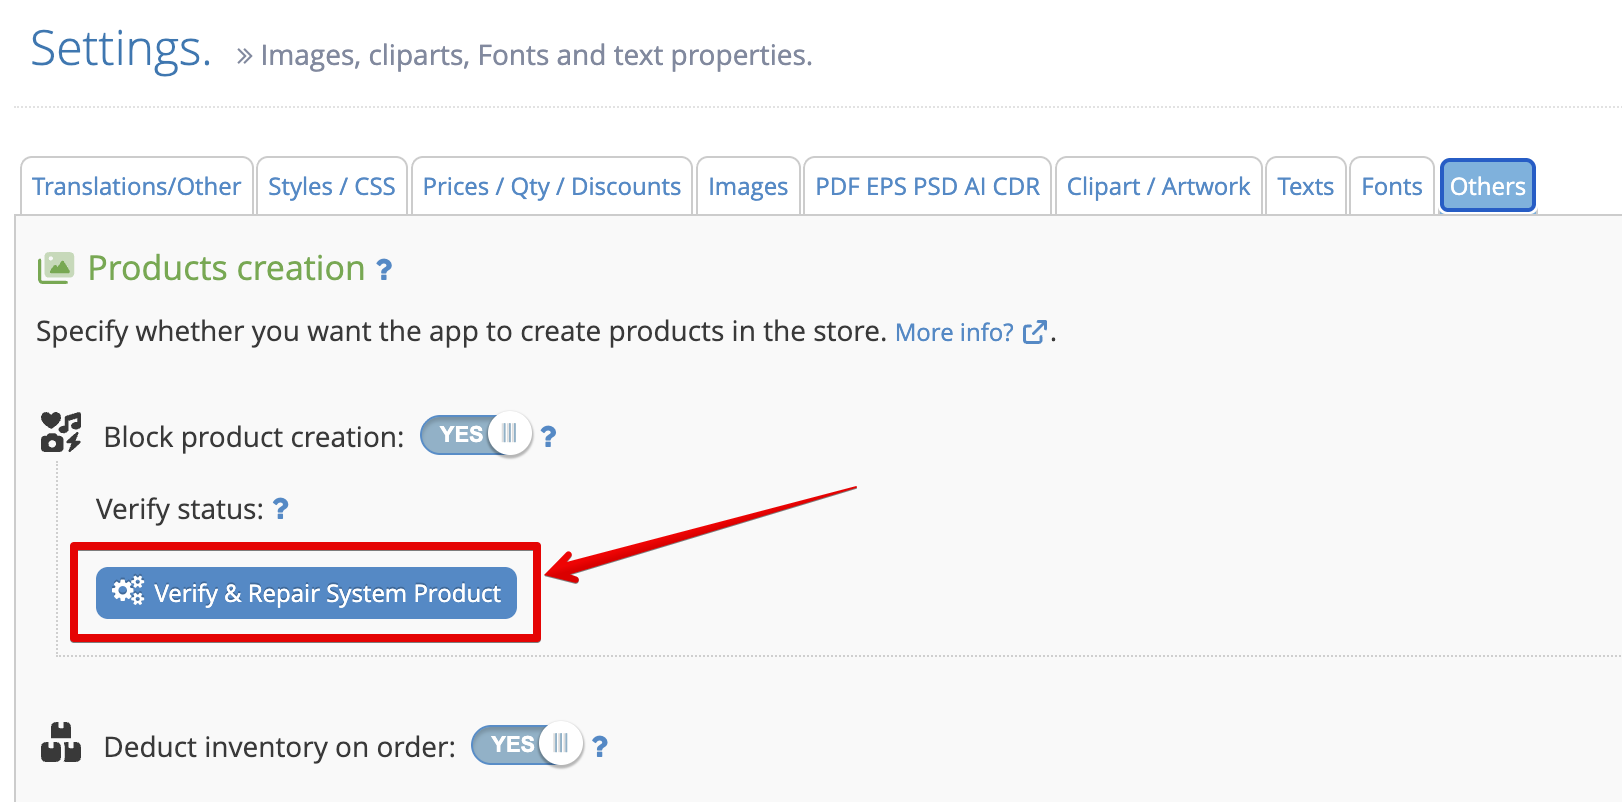This screenshot has width=1622, height=802.
Task: Click the external link icon after More info
Action: pos(1035,332)
